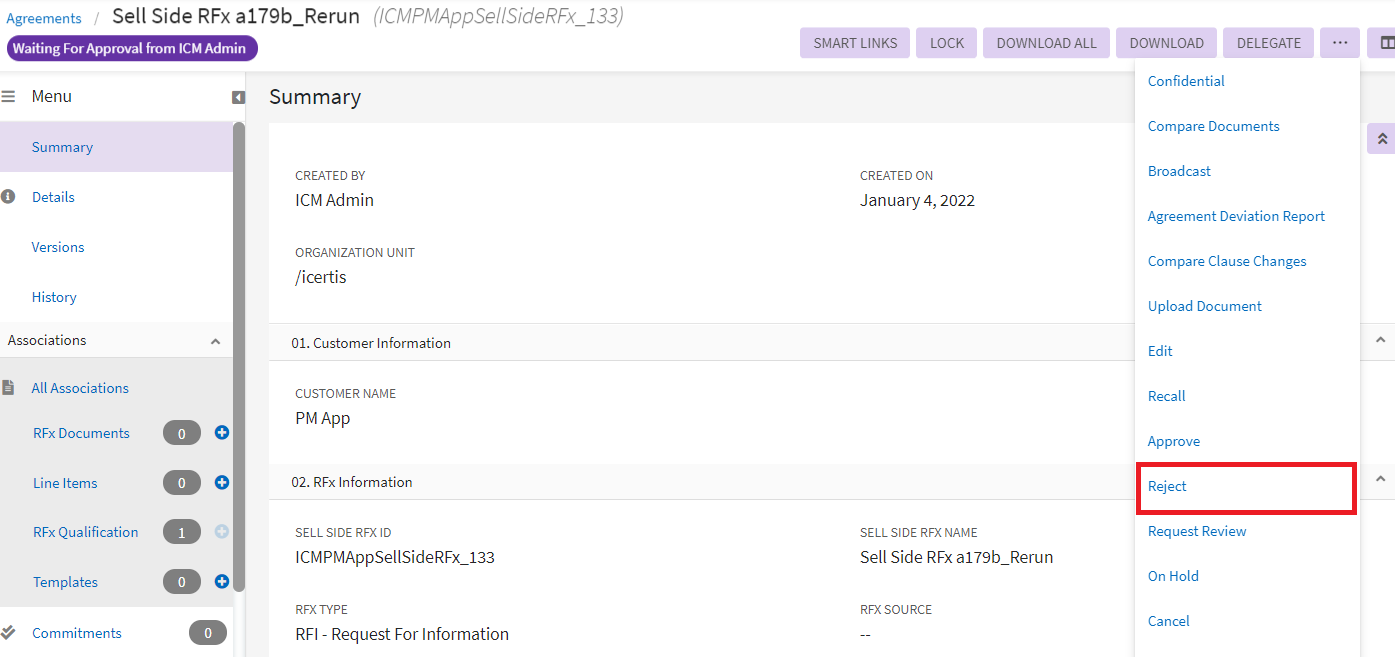Image resolution: width=1395 pixels, height=657 pixels.
Task: Click plus icon beside Templates
Action: point(222,582)
